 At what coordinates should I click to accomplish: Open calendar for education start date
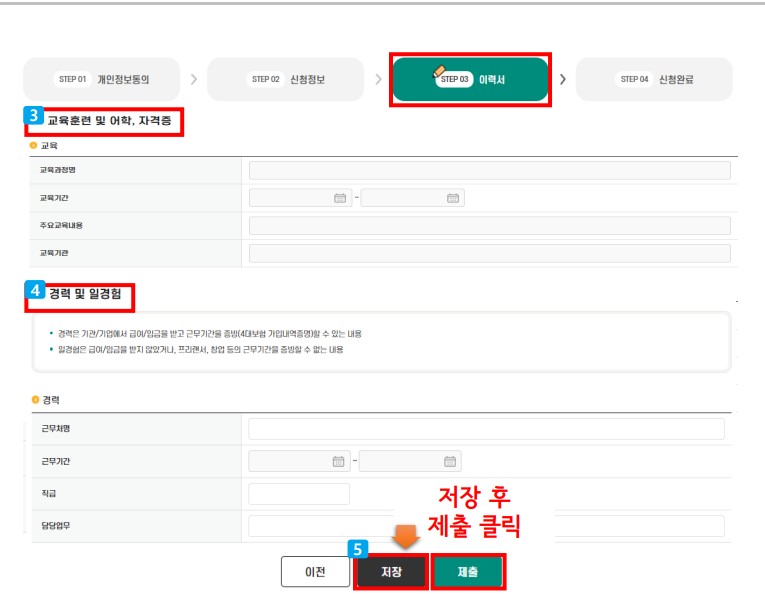click(x=340, y=198)
